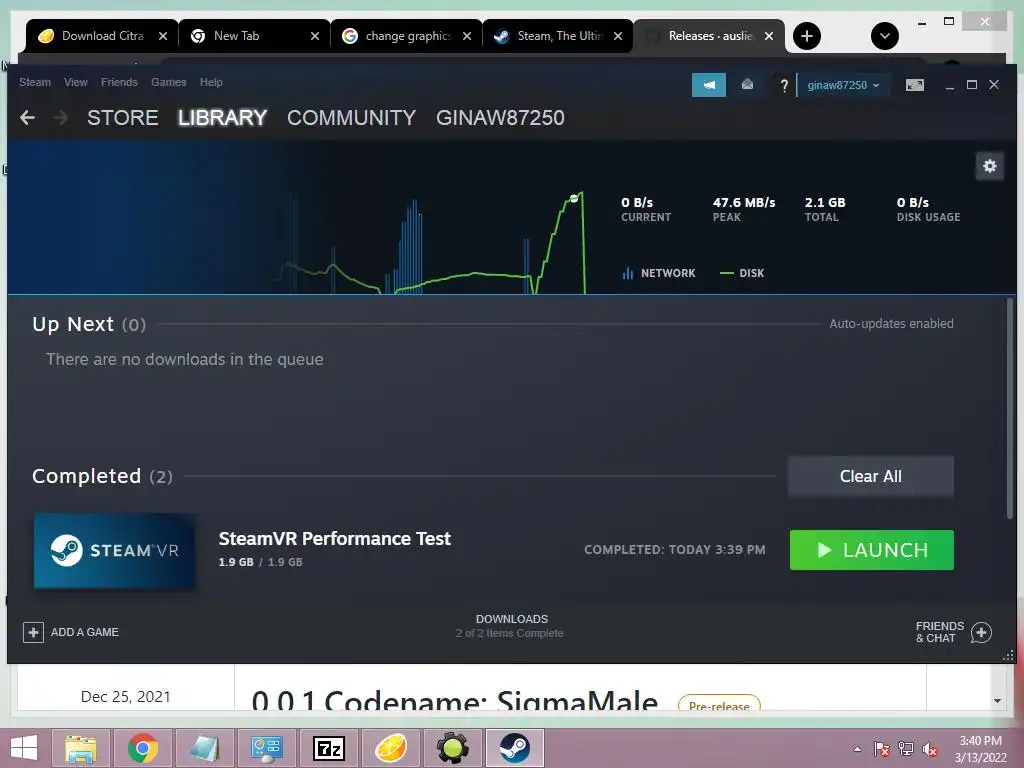Image resolution: width=1024 pixels, height=768 pixels.
Task: Open Control Panel icon in taskbar
Action: pyautogui.click(x=266, y=748)
